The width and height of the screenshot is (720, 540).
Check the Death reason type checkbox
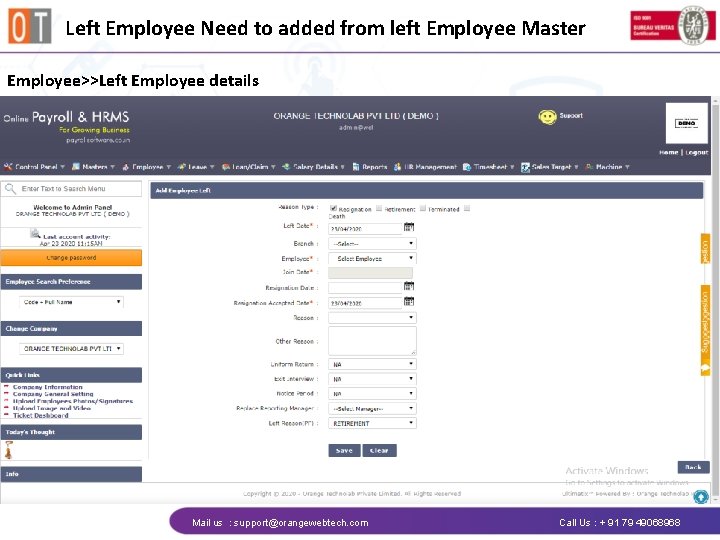pos(467,208)
